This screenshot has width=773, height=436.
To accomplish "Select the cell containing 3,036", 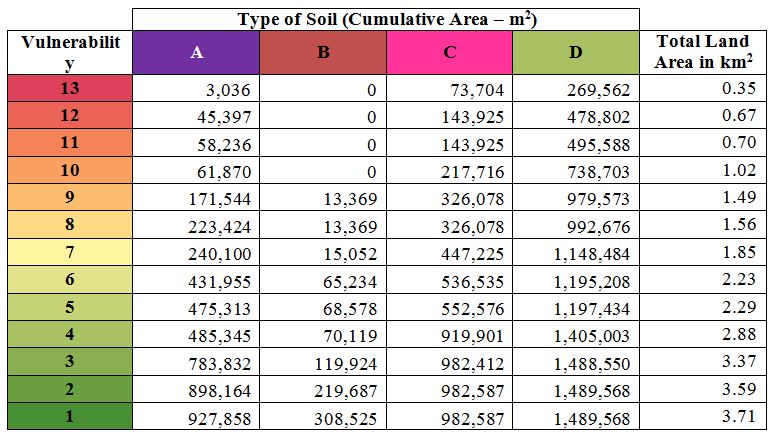I will (x=196, y=90).
